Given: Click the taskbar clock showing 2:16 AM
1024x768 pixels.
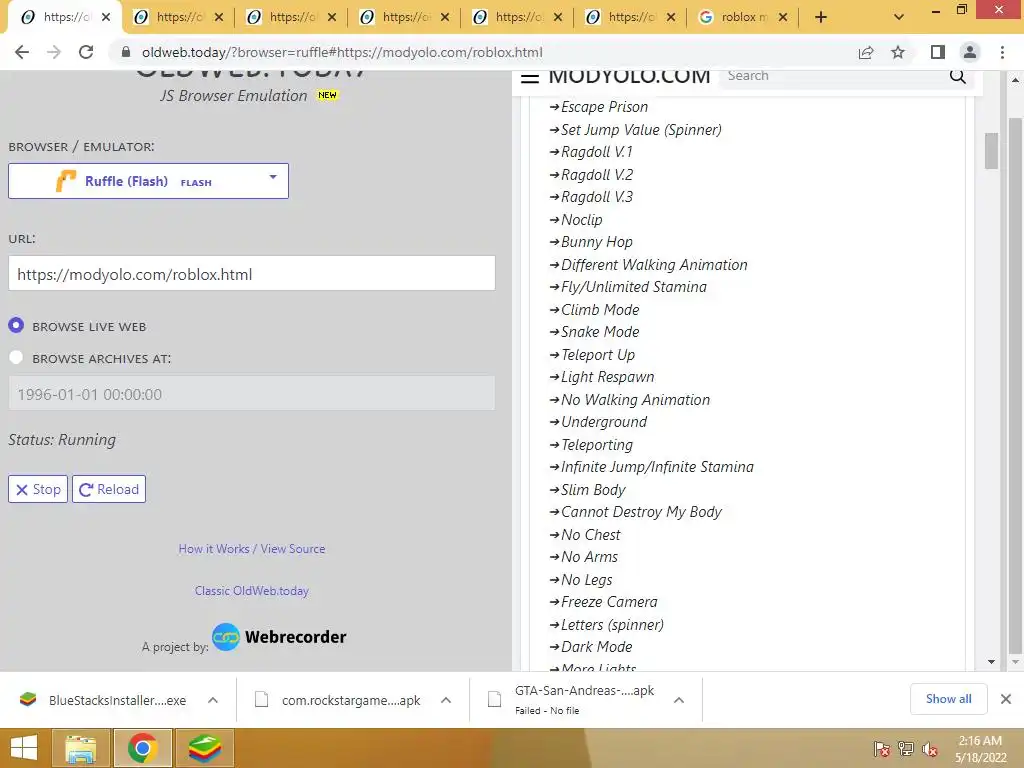Looking at the screenshot, I should 980,748.
